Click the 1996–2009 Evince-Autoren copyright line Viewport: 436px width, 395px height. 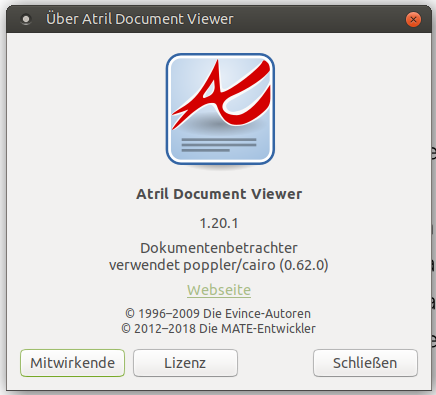(x=218, y=314)
